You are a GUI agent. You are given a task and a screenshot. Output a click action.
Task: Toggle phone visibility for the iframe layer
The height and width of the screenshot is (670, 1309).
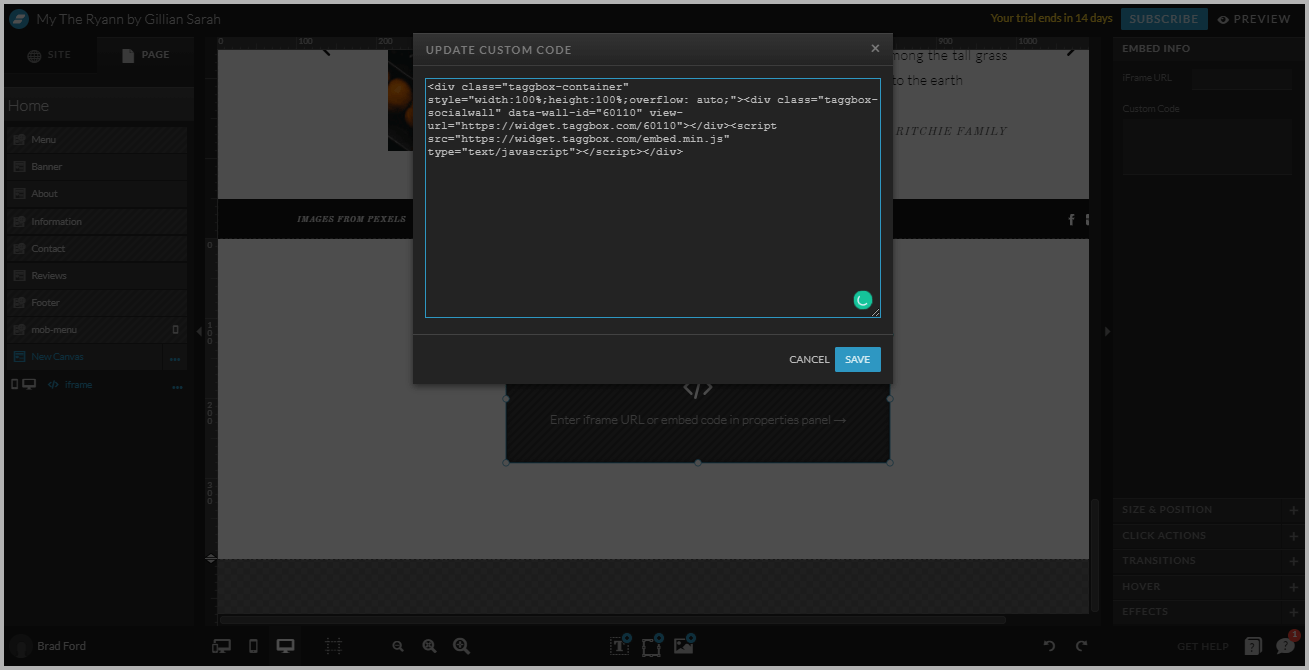pos(15,383)
